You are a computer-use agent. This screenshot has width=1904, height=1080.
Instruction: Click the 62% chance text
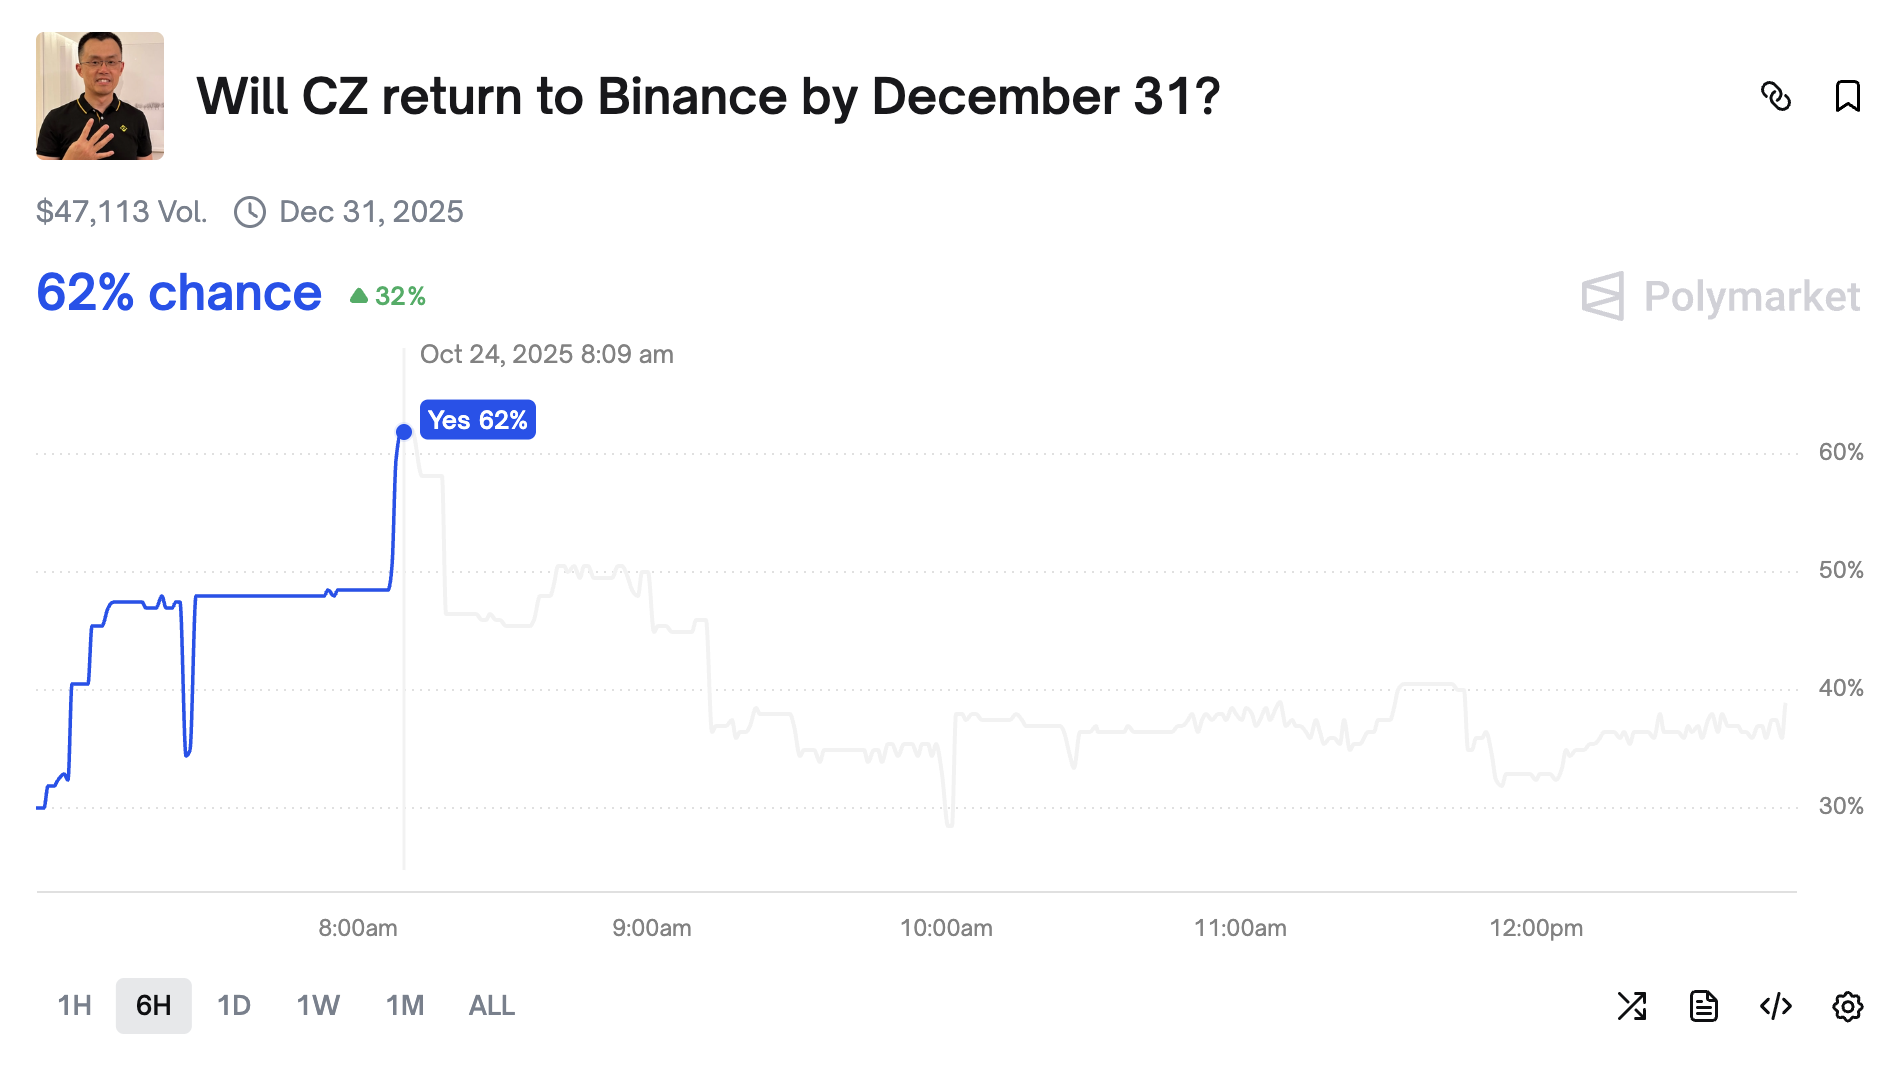coord(179,293)
